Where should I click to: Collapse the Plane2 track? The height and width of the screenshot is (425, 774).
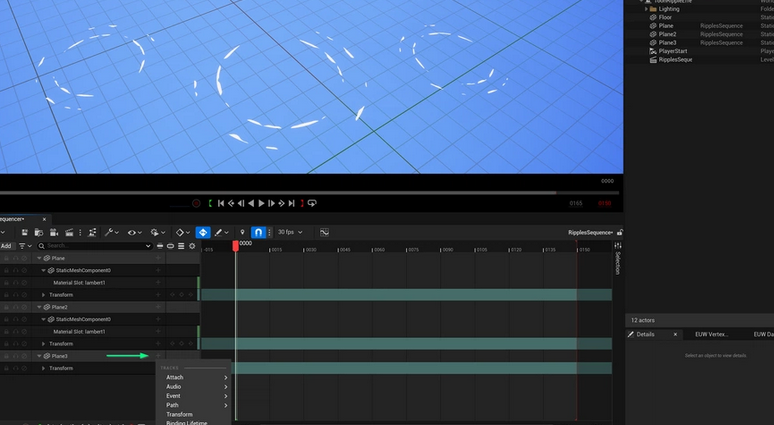pos(39,307)
